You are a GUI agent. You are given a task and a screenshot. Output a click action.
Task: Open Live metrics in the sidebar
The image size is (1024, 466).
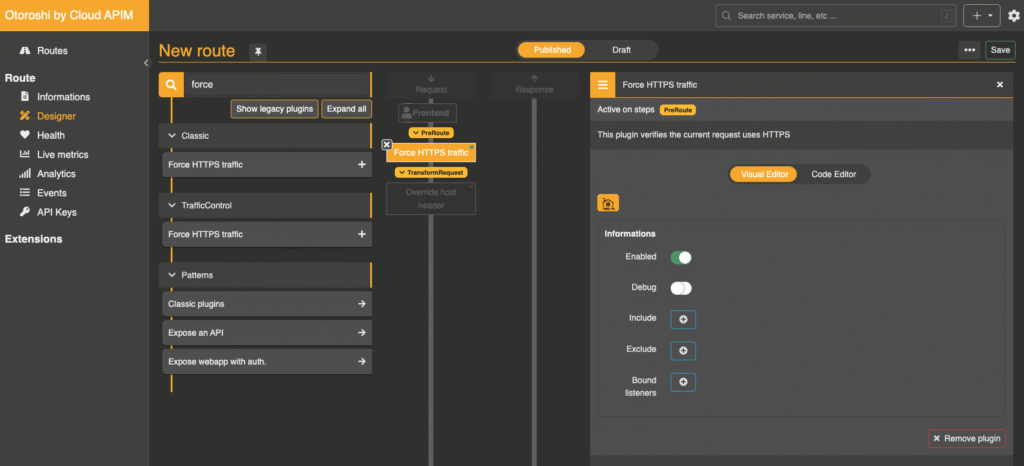(x=62, y=155)
